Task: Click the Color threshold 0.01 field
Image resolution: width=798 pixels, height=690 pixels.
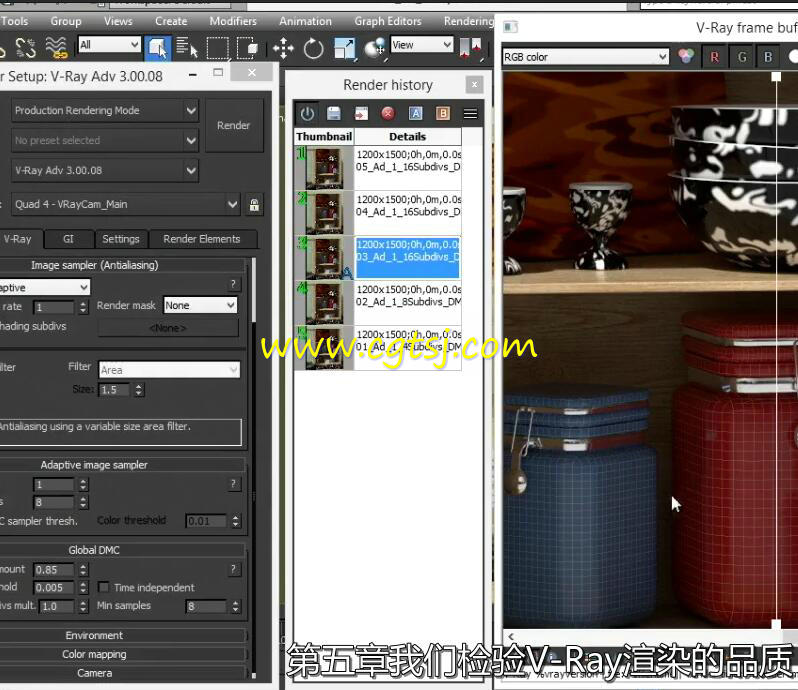Action: tap(206, 521)
